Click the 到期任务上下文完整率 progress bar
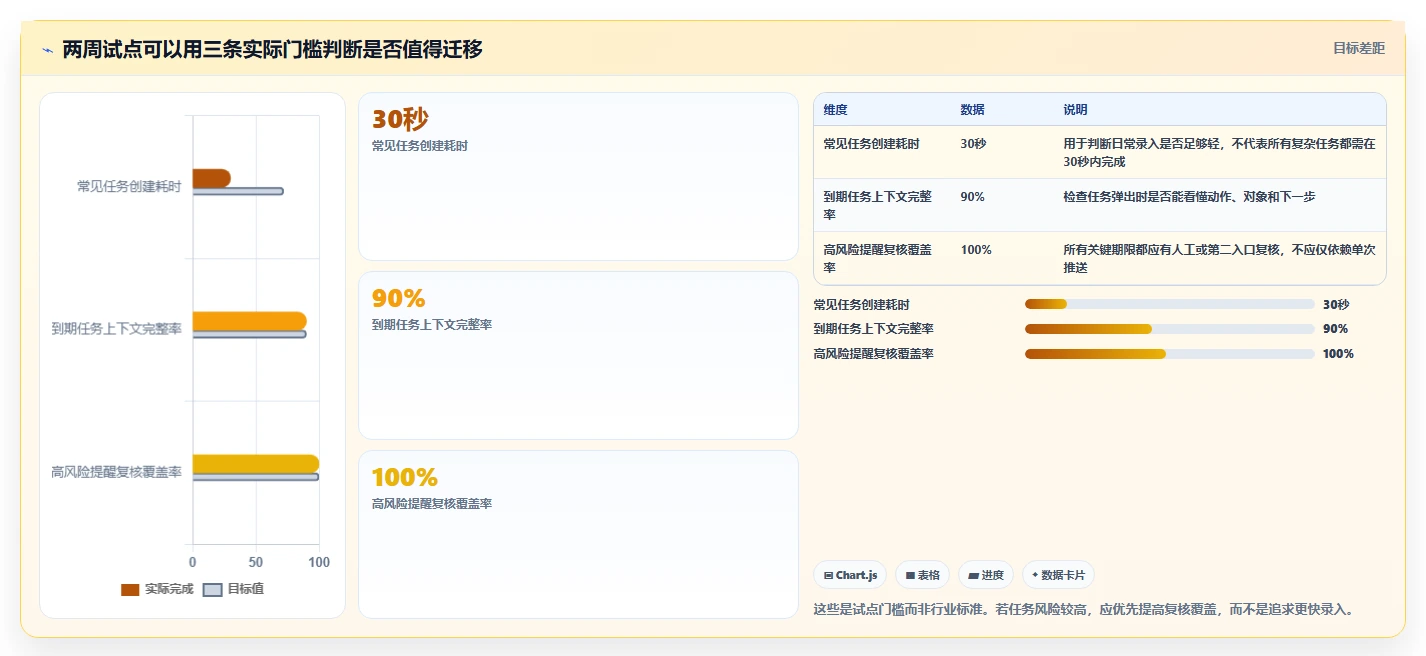 point(1169,329)
